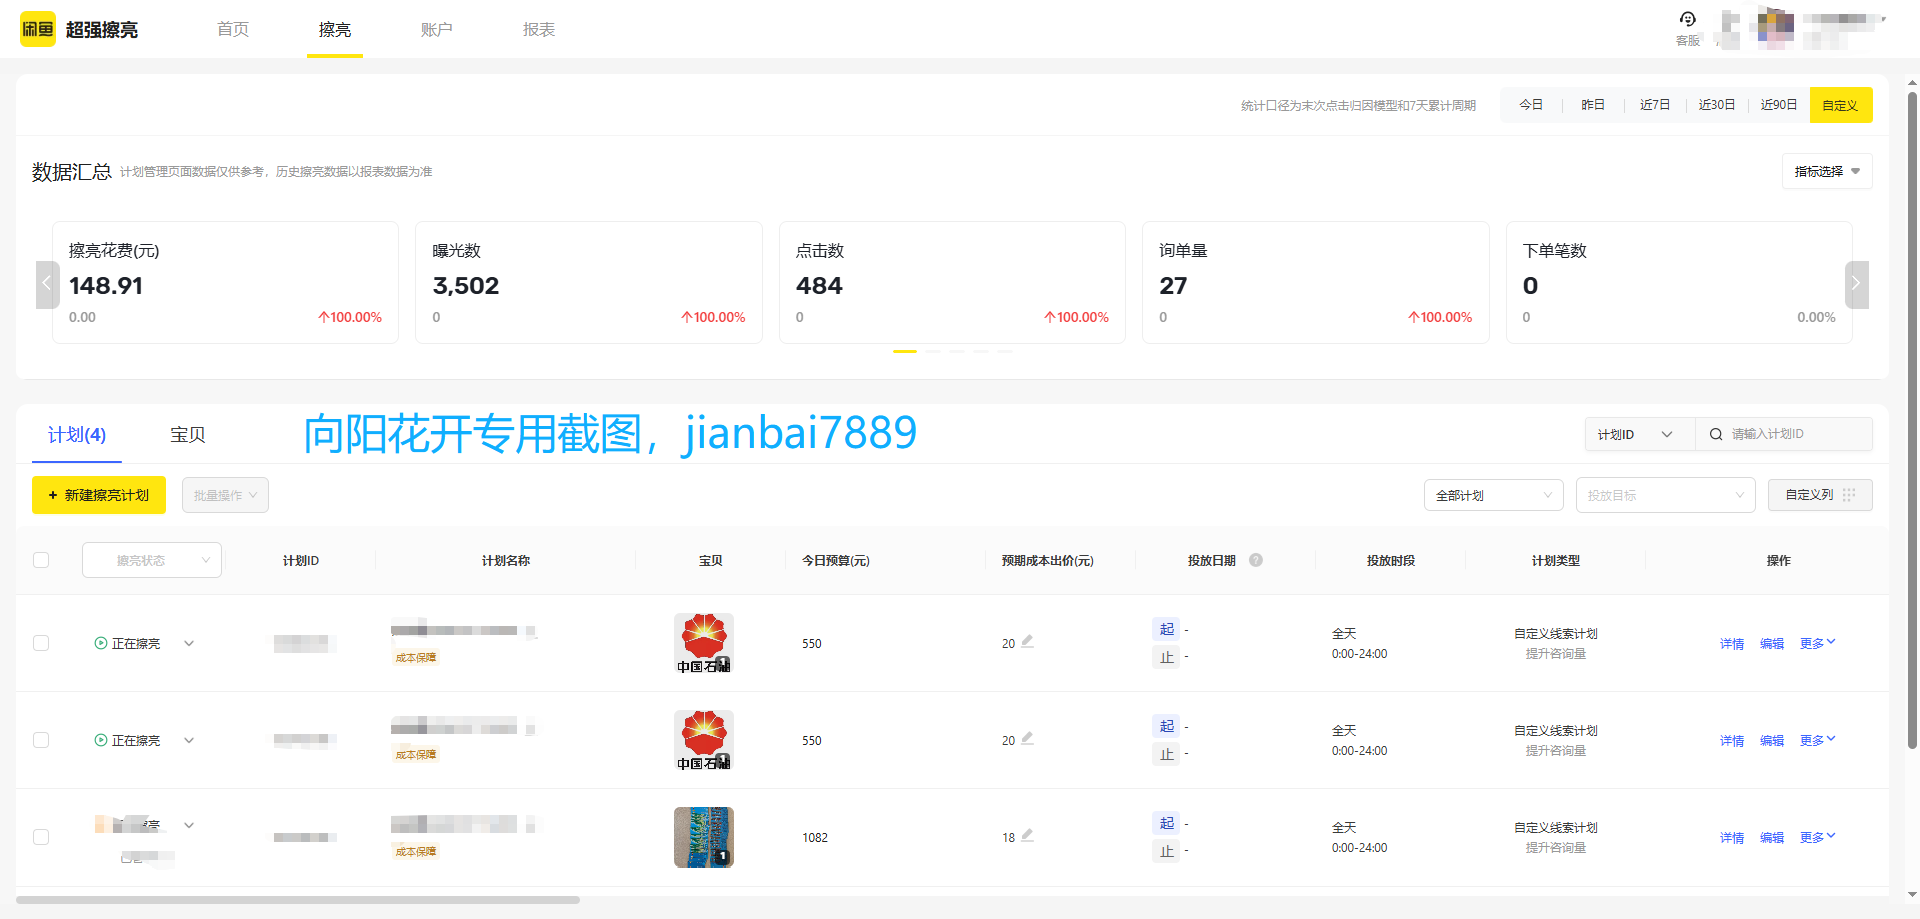
Task: Click the left carousel arrow beside 擦亮花费
Action: tap(46, 284)
